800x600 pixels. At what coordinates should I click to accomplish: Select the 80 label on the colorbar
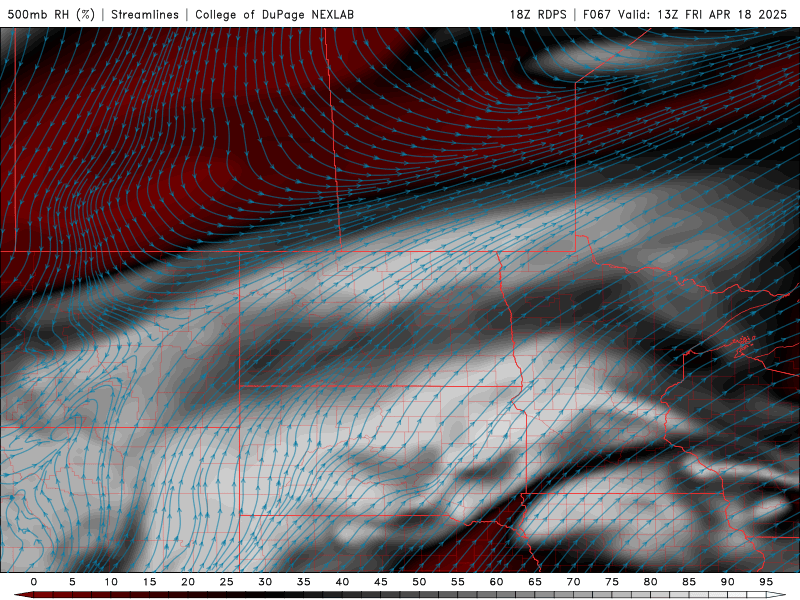coord(650,582)
